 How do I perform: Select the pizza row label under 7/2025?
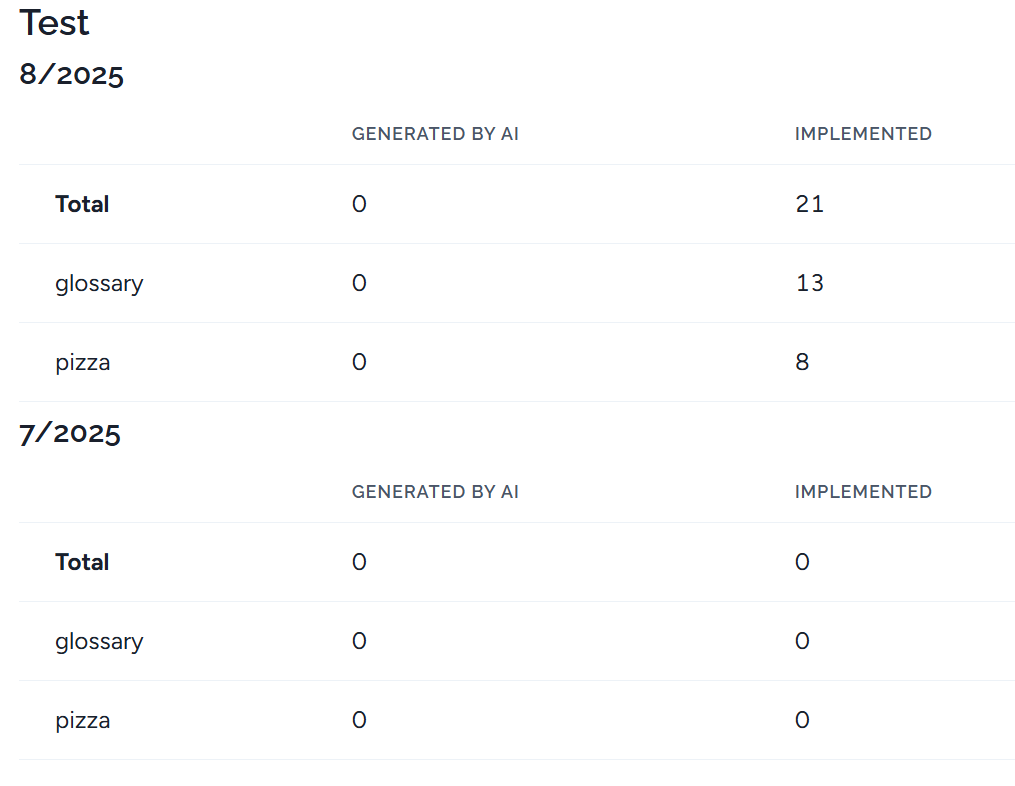pyautogui.click(x=82, y=720)
